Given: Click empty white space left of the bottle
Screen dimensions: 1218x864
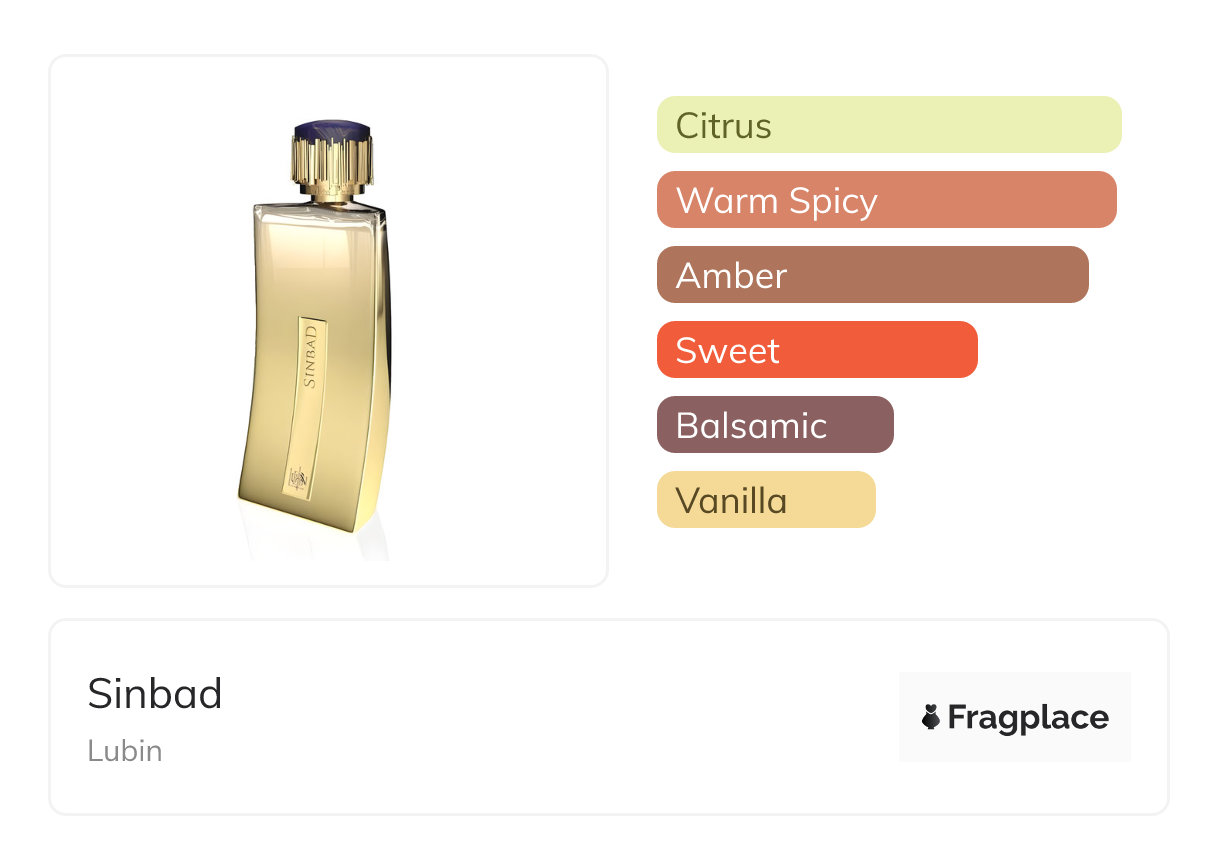Looking at the screenshot, I should 140,320.
